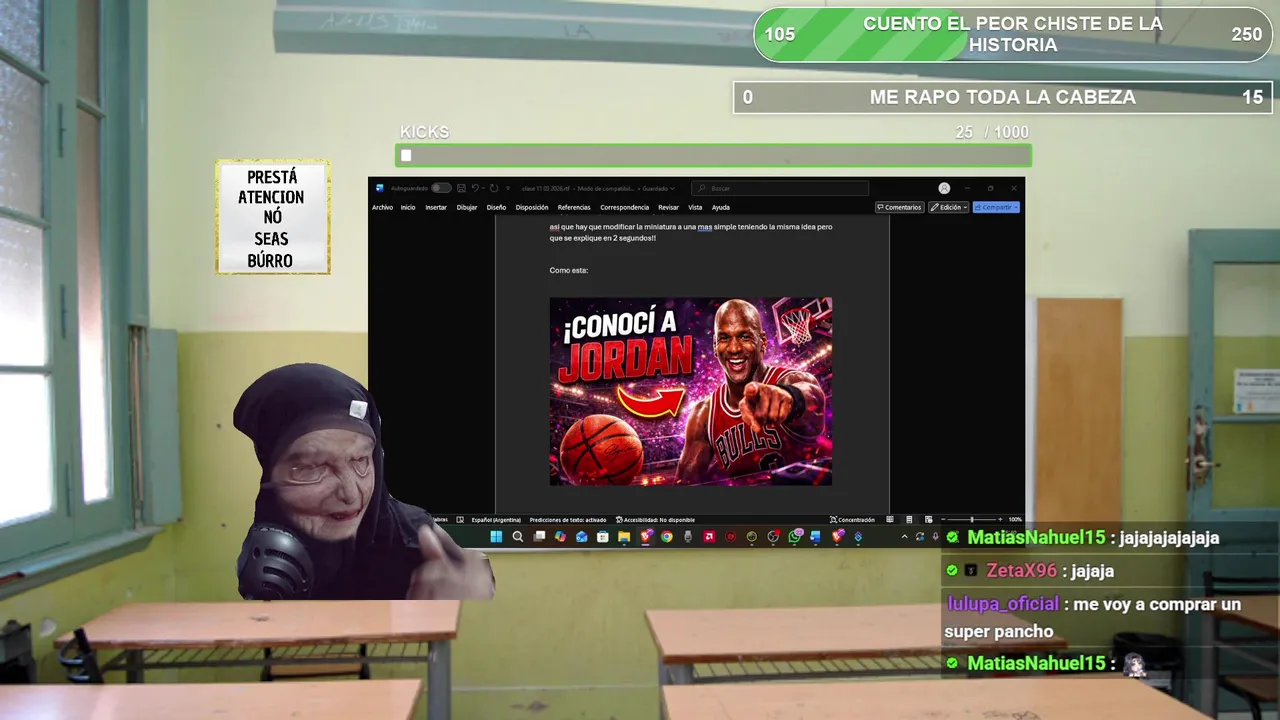Open Customize Quick Access Toolbar dropdown
This screenshot has height=720, width=1280.
pyautogui.click(x=508, y=188)
